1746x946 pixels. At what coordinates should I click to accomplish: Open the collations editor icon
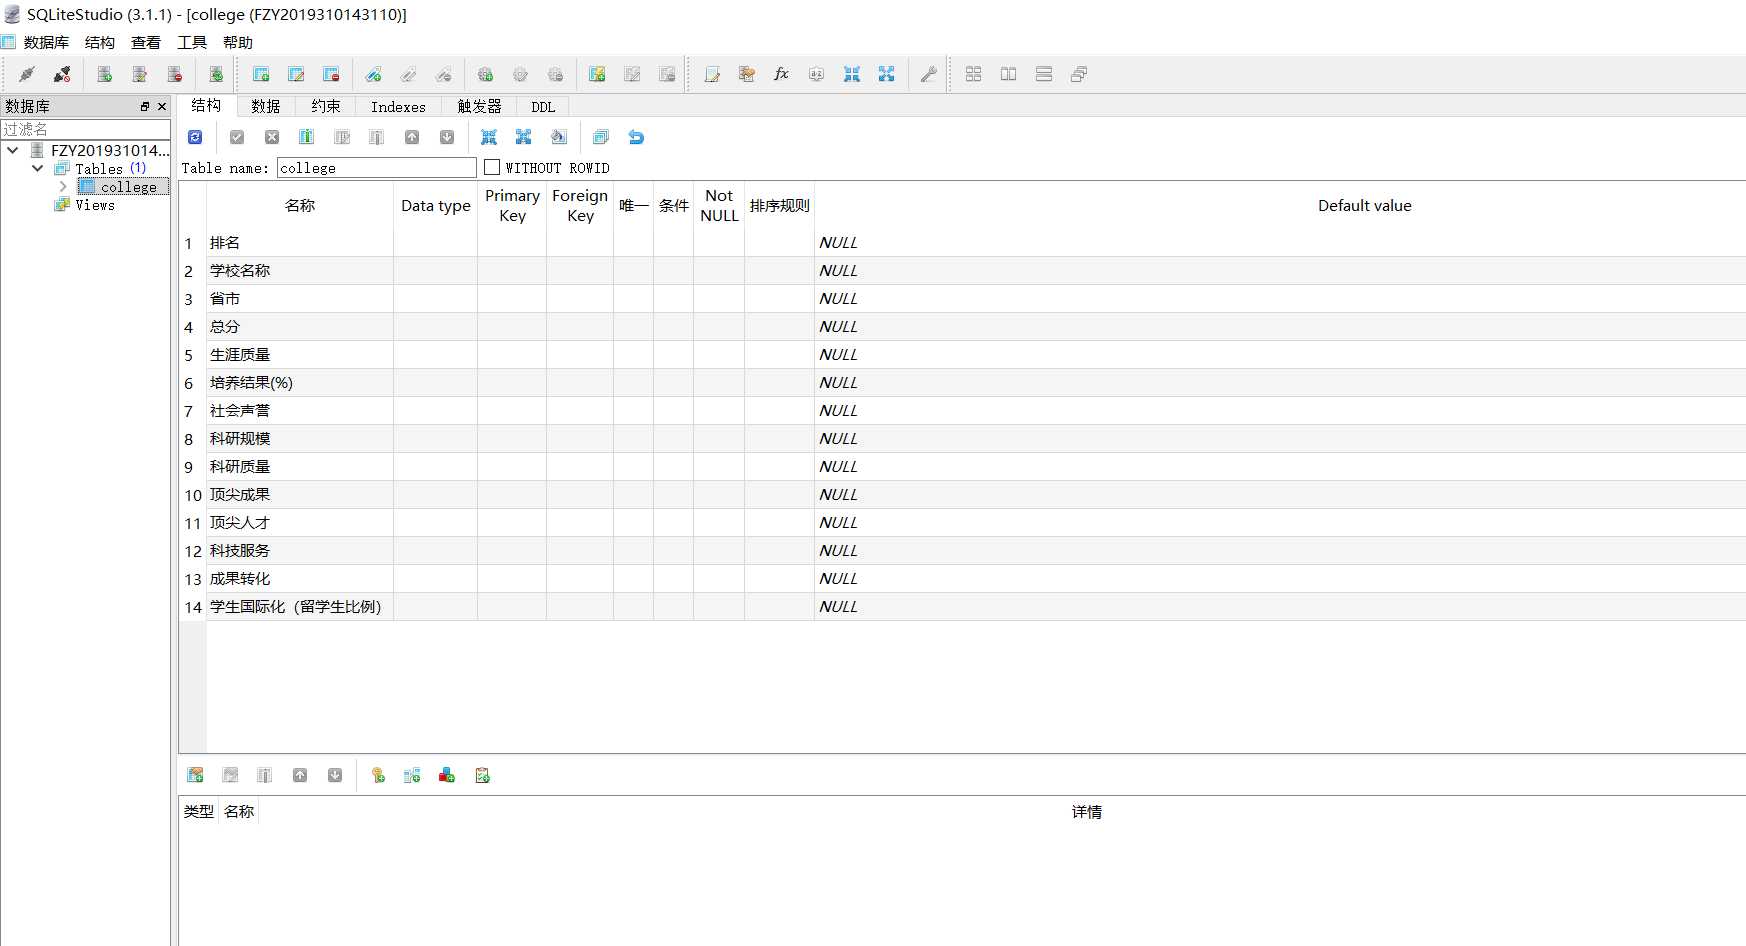tap(816, 74)
